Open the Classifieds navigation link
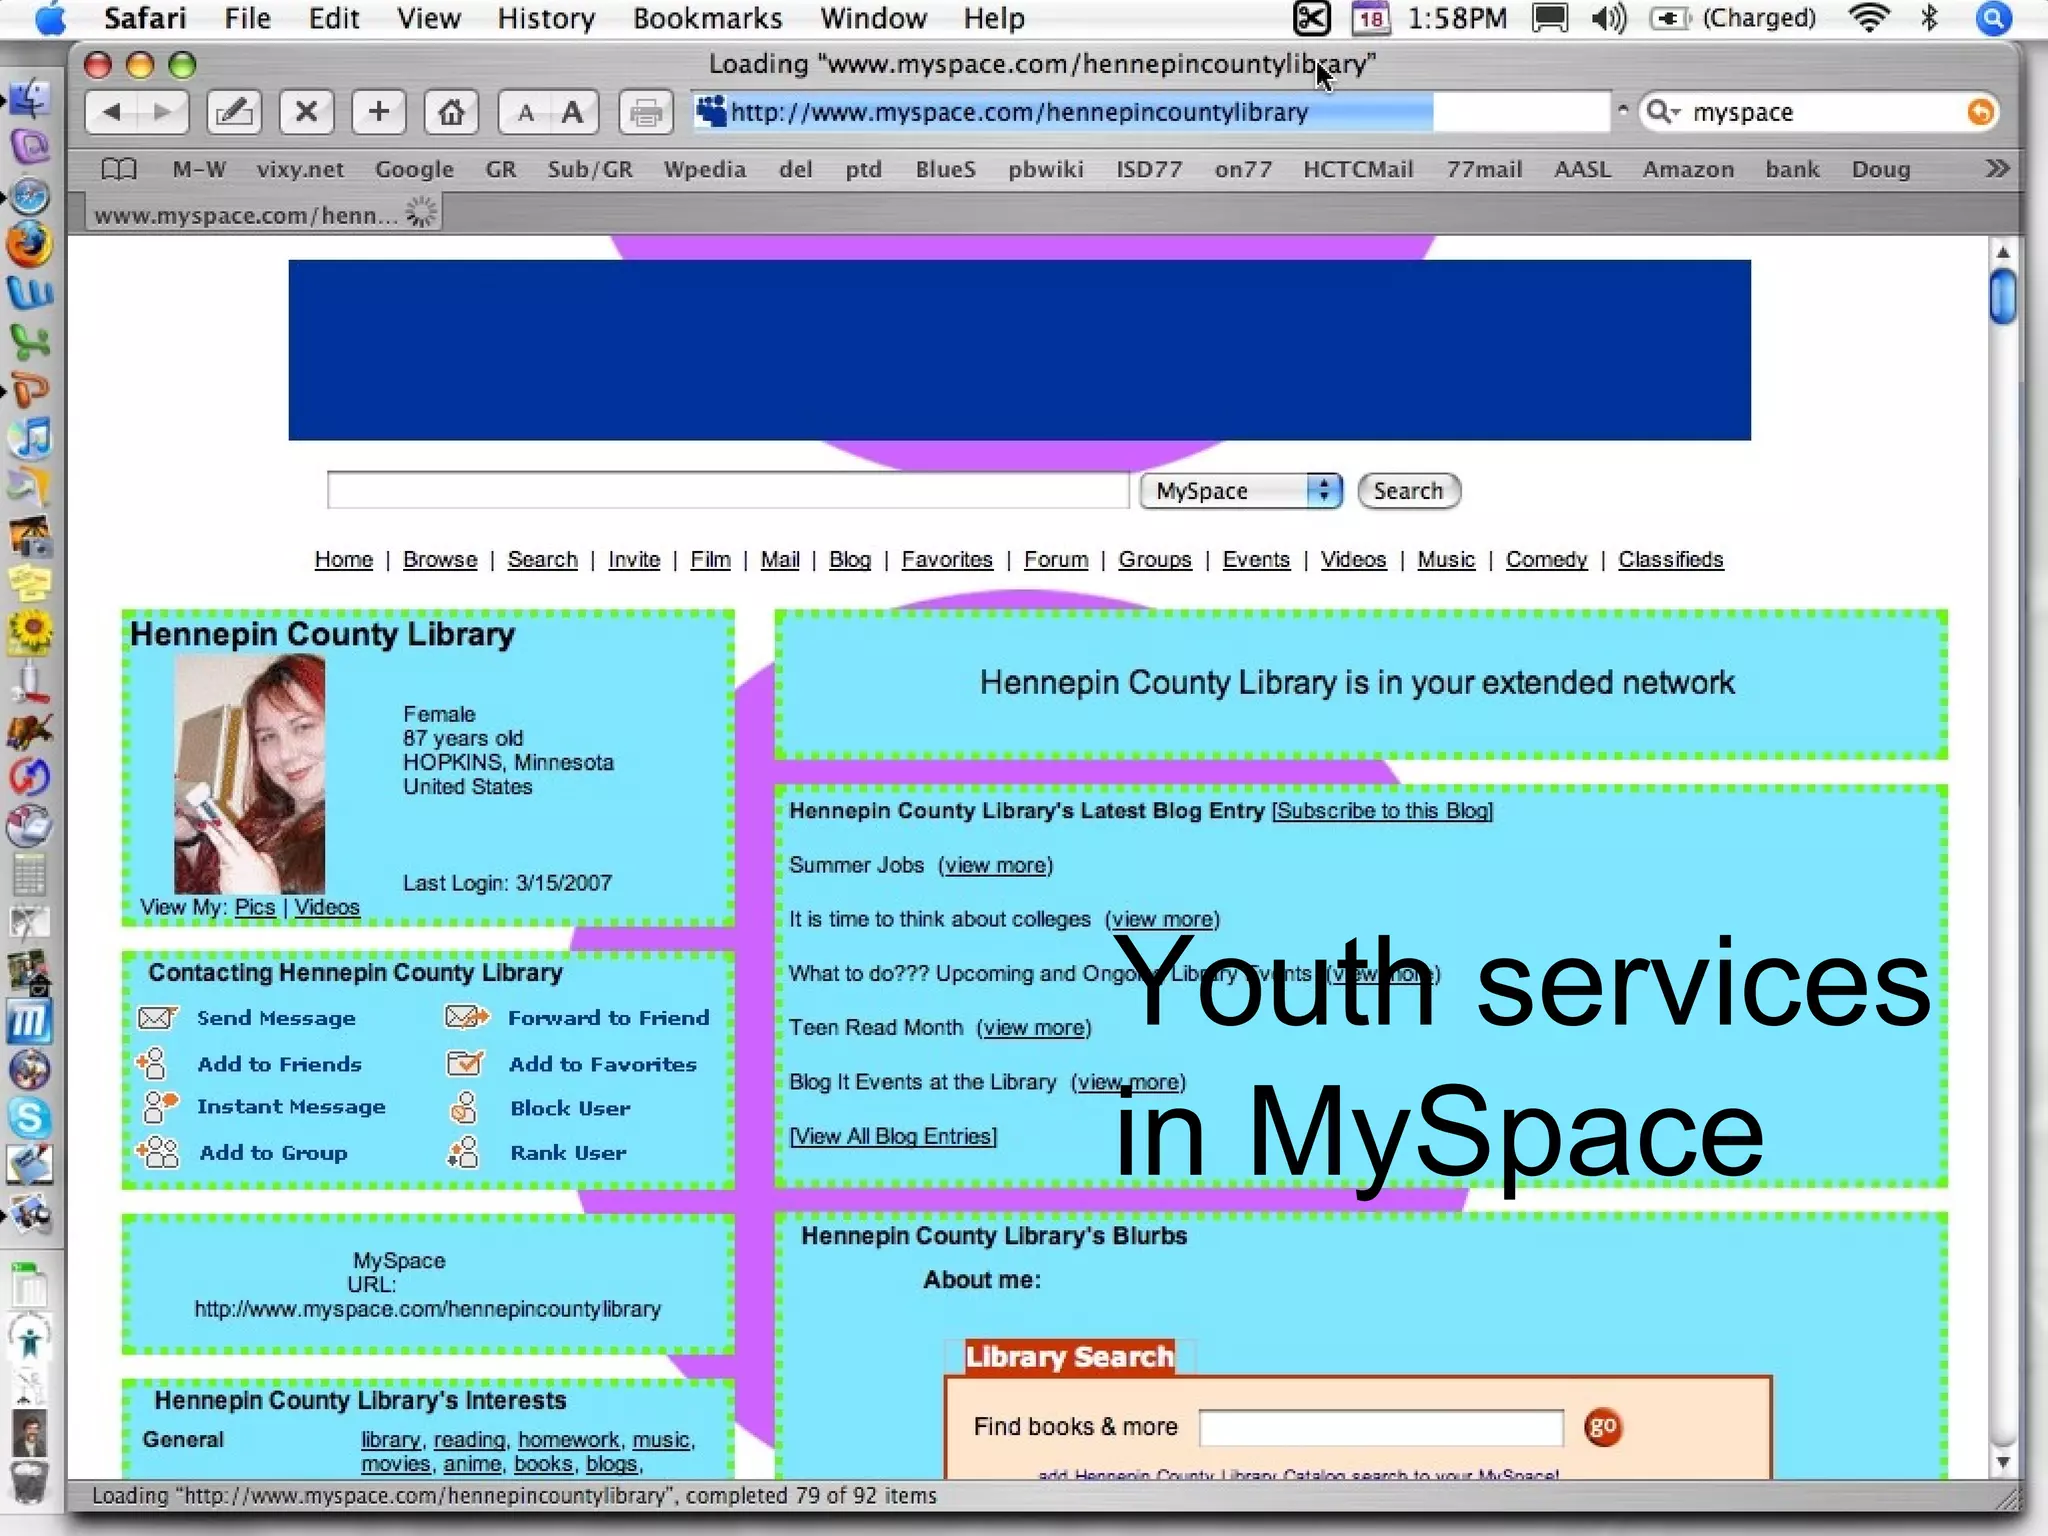Viewport: 2048px width, 1536px height. pyautogui.click(x=1671, y=560)
